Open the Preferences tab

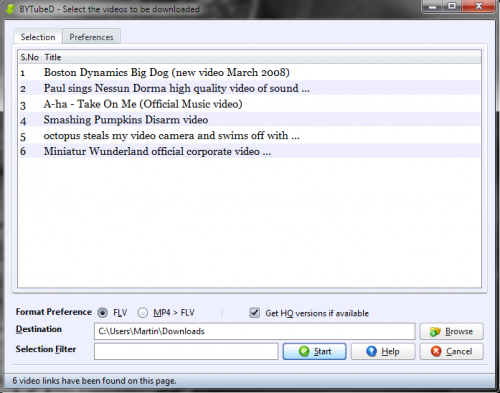pos(91,37)
